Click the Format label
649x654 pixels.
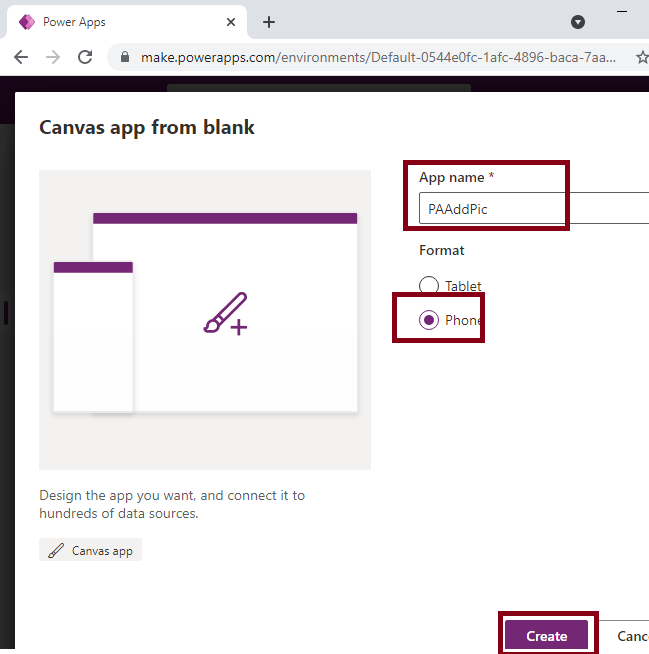[x=441, y=250]
